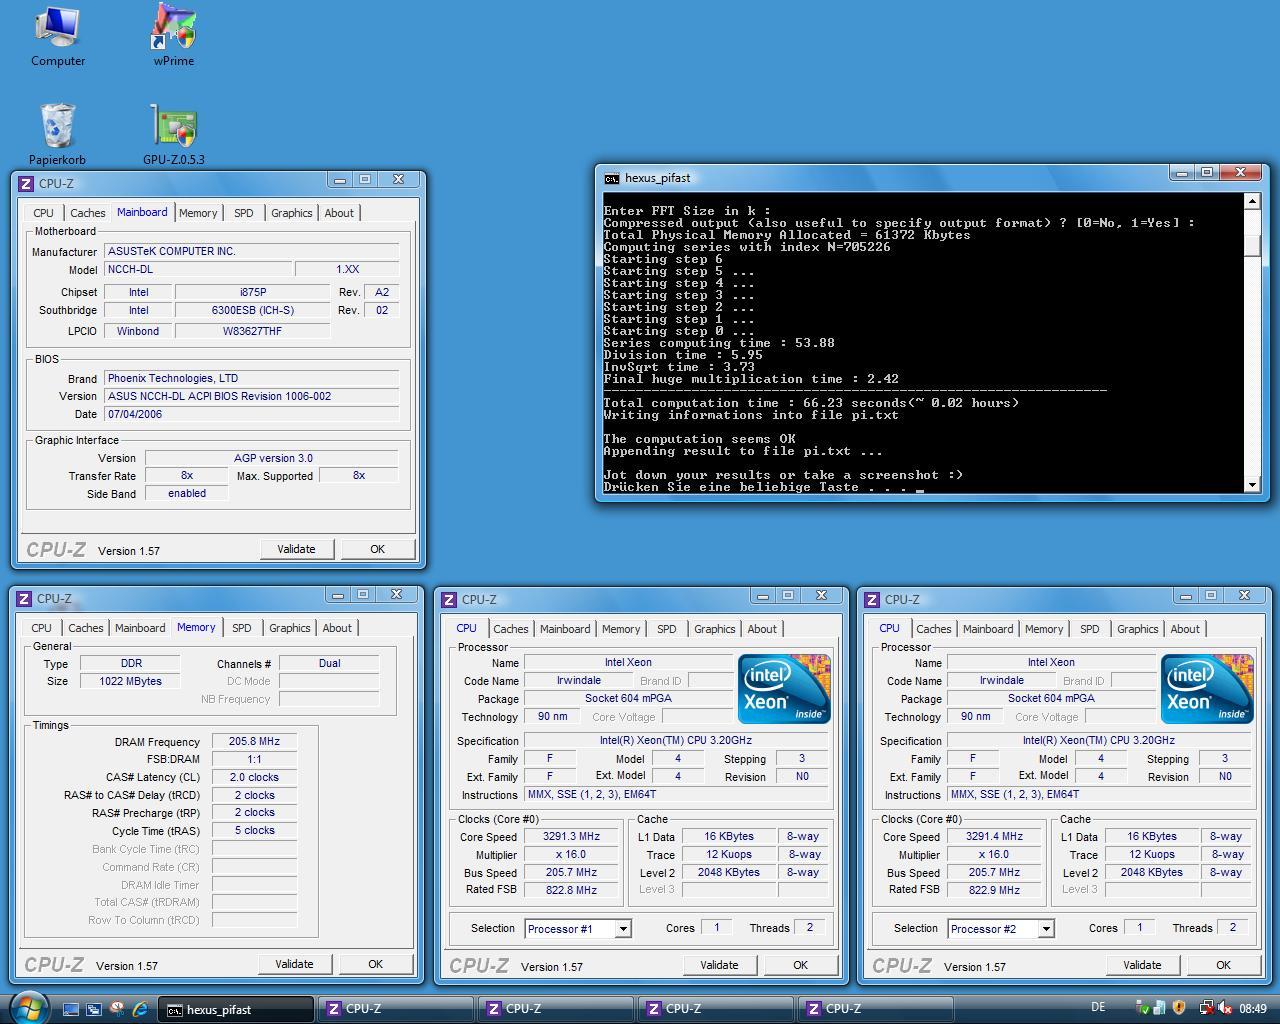
Task: Click the DRAM Frequency 205.8 MHz value
Action: (x=254, y=741)
